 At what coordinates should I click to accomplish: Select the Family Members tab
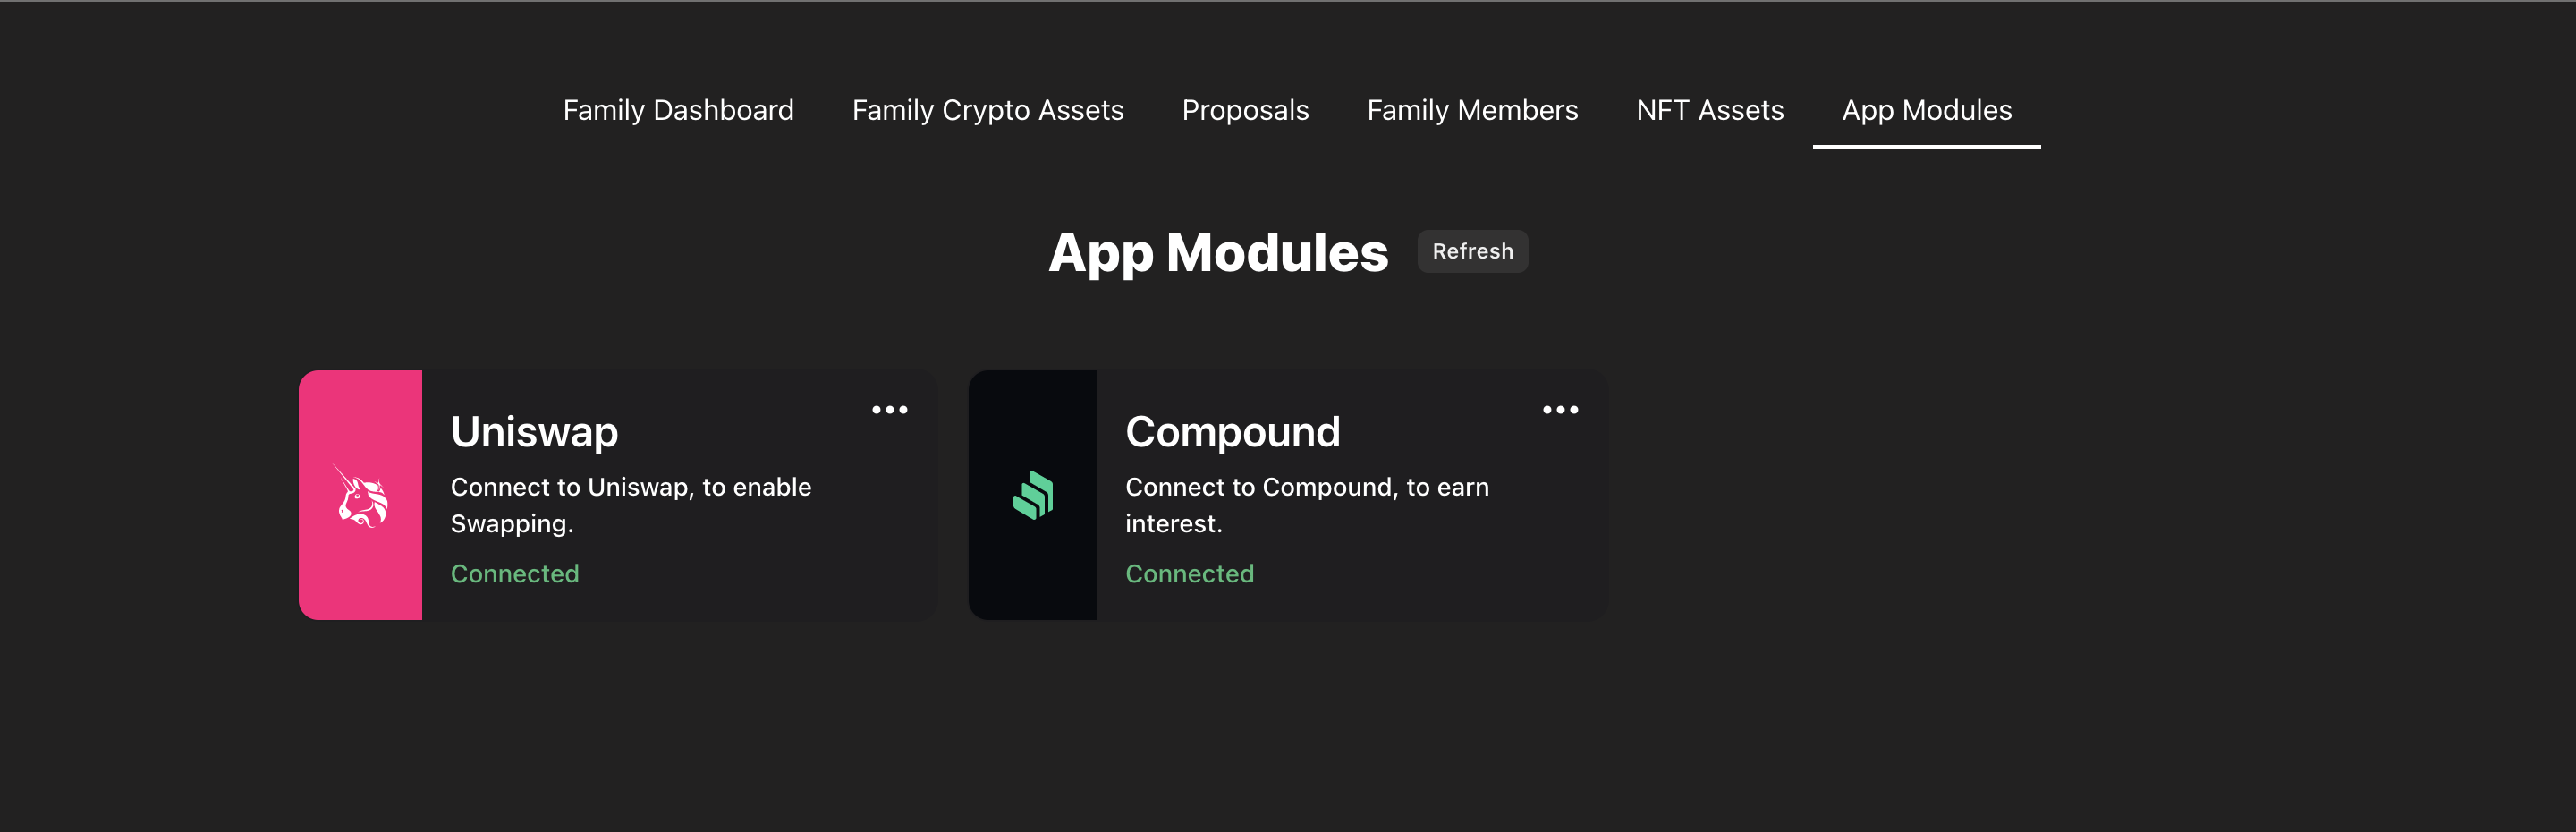1472,110
